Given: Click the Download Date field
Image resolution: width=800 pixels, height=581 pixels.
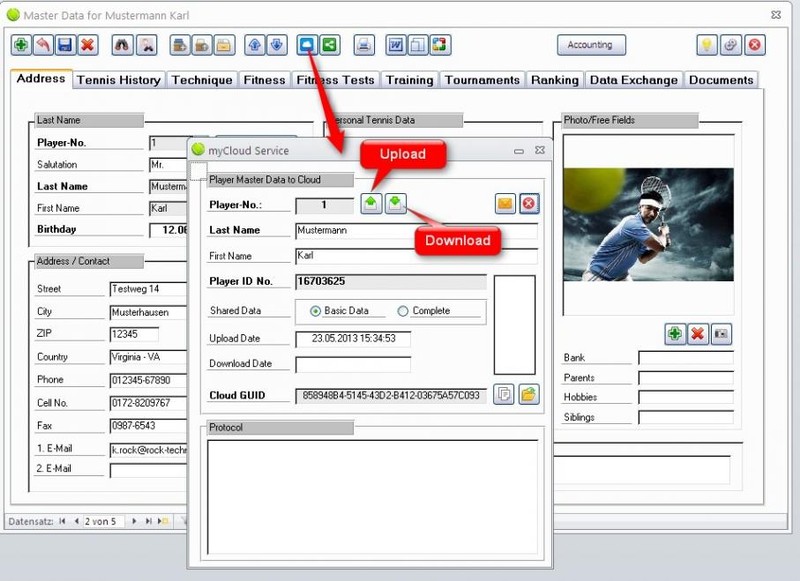Looking at the screenshot, I should click(x=352, y=364).
